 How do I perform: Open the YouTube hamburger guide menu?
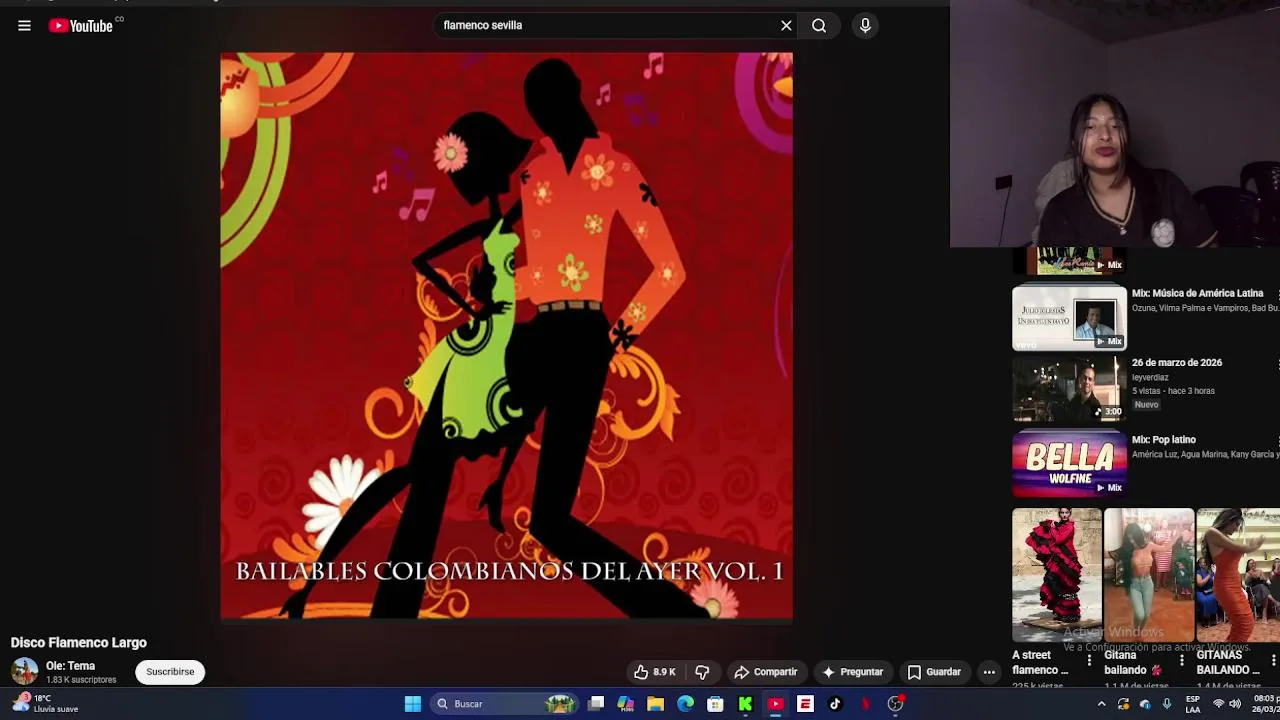(x=24, y=26)
